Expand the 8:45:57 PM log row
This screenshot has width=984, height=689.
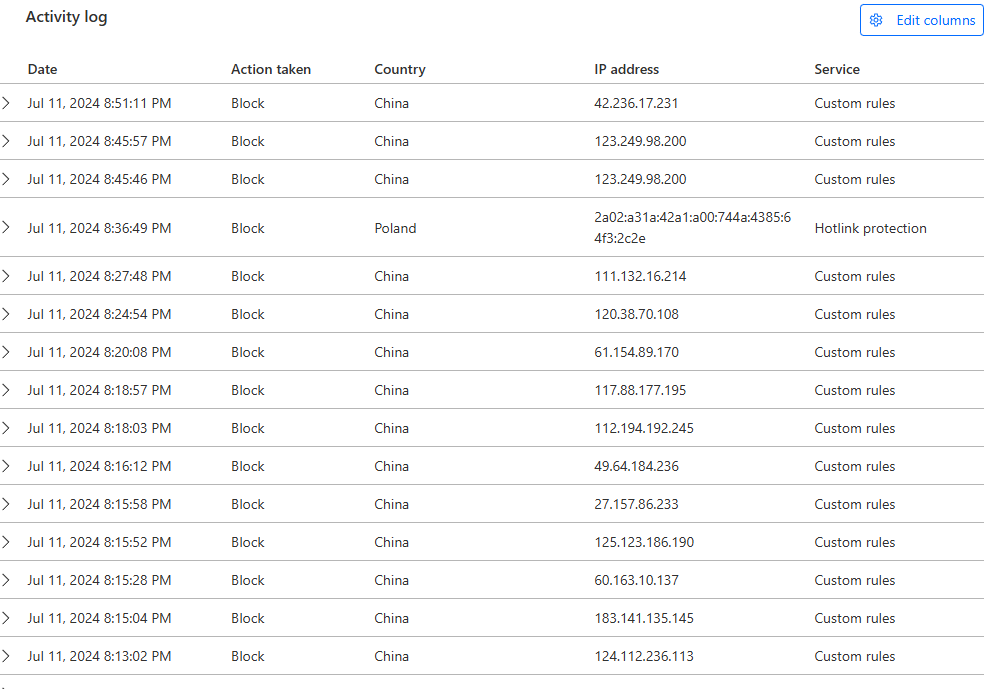pos(6,141)
